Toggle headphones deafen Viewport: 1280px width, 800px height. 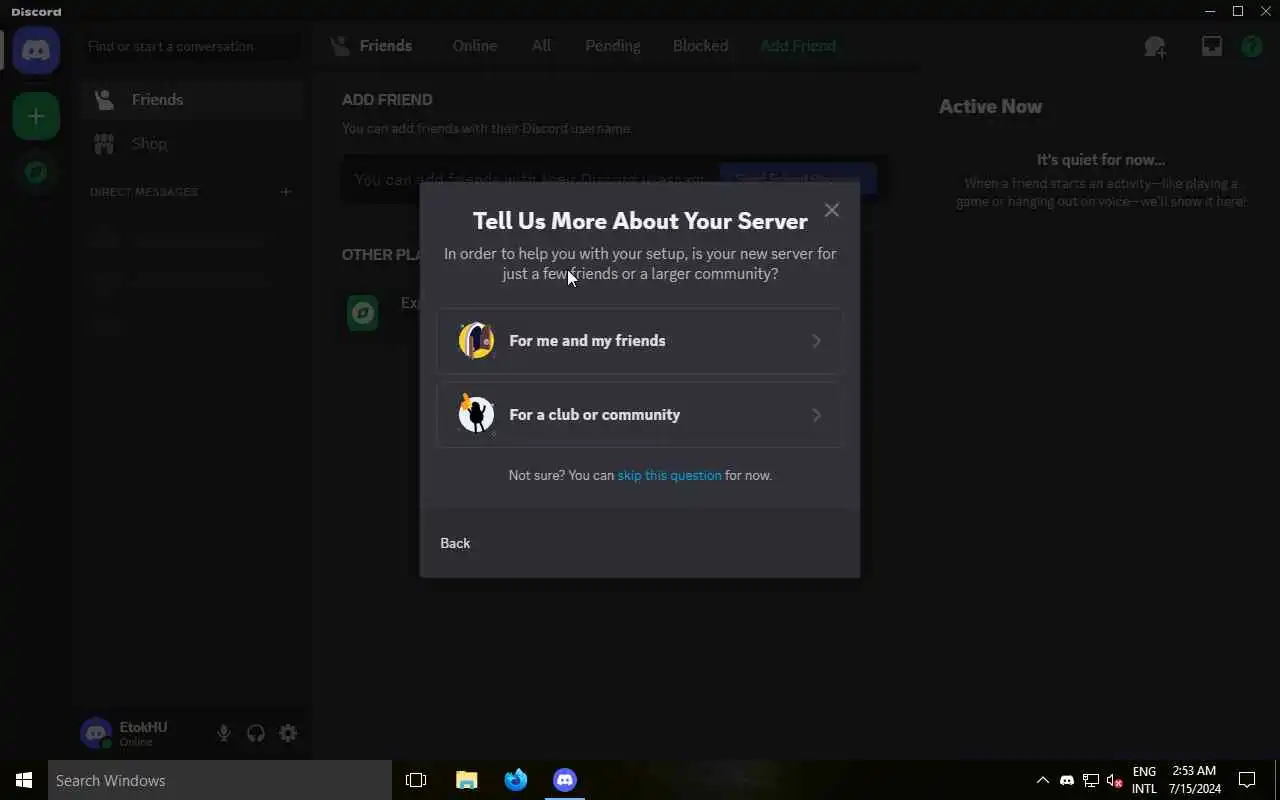coord(256,733)
